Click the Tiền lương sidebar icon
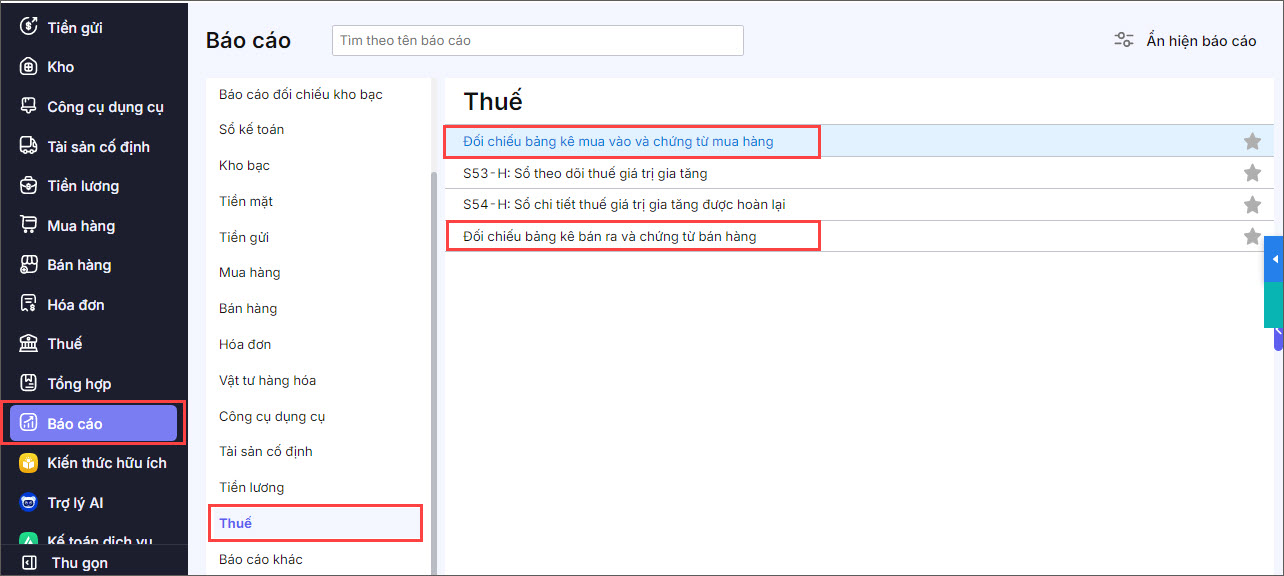Screen dimensions: 1284x576 29,186
